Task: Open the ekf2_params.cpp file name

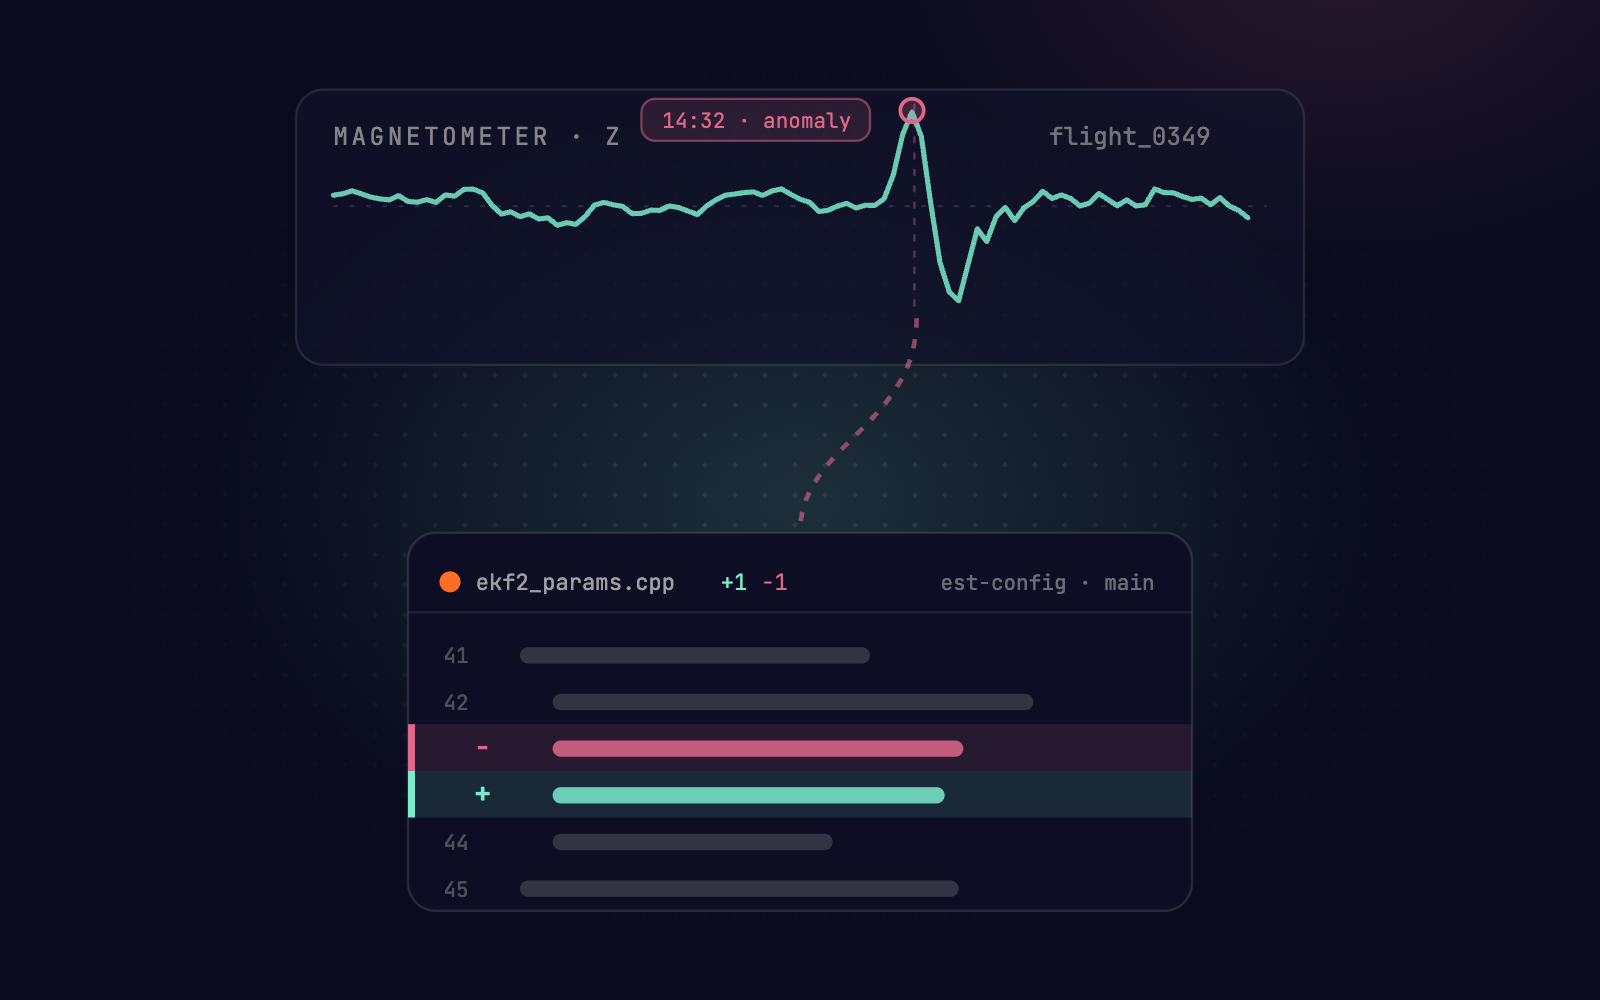Action: tap(575, 582)
